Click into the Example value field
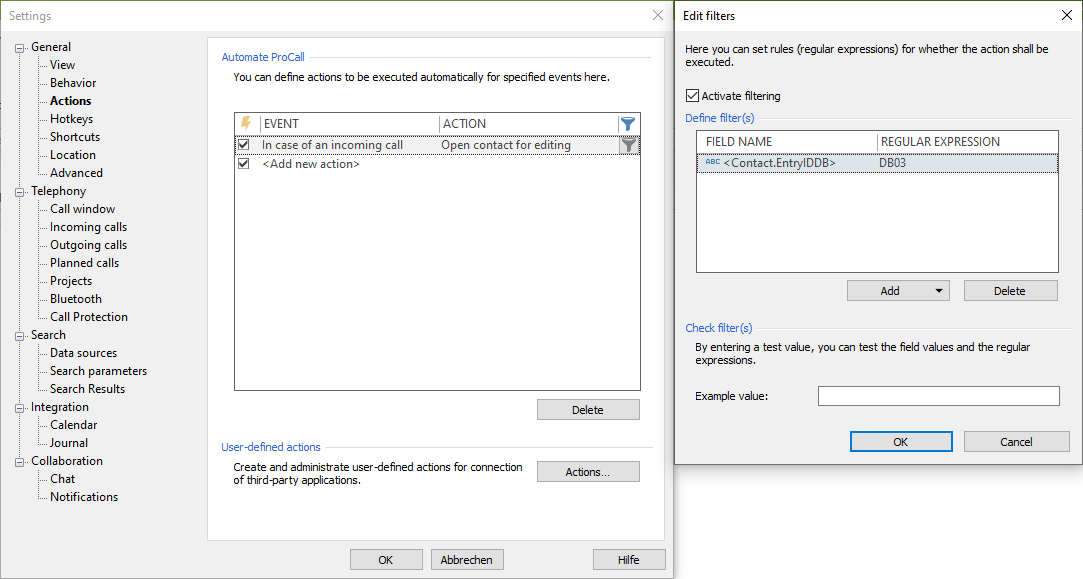Image resolution: width=1083 pixels, height=579 pixels. point(938,397)
